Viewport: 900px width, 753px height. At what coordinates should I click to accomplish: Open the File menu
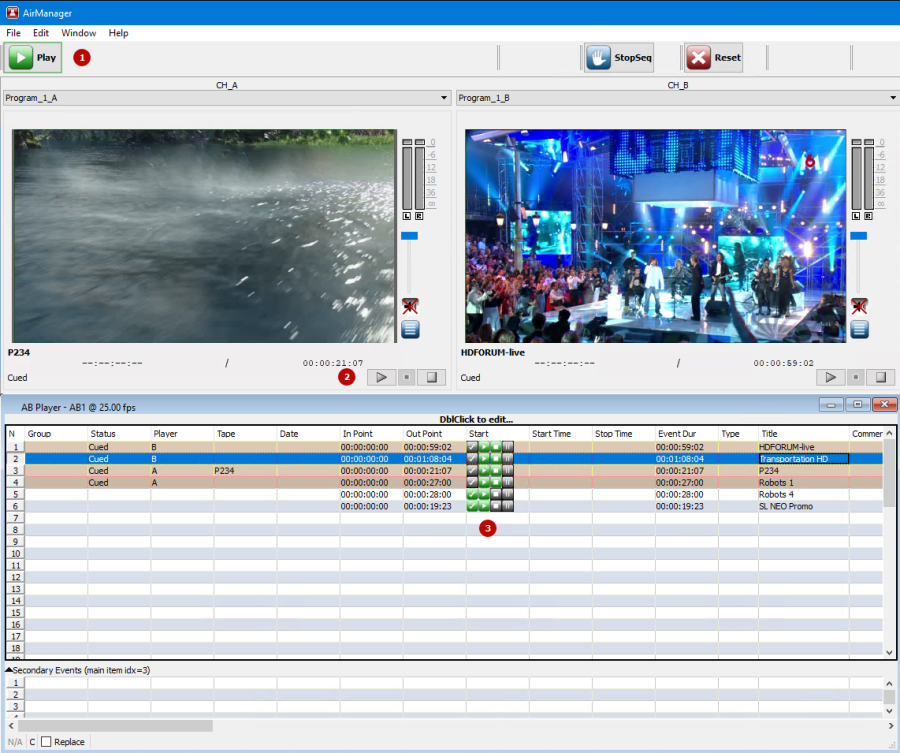point(13,33)
